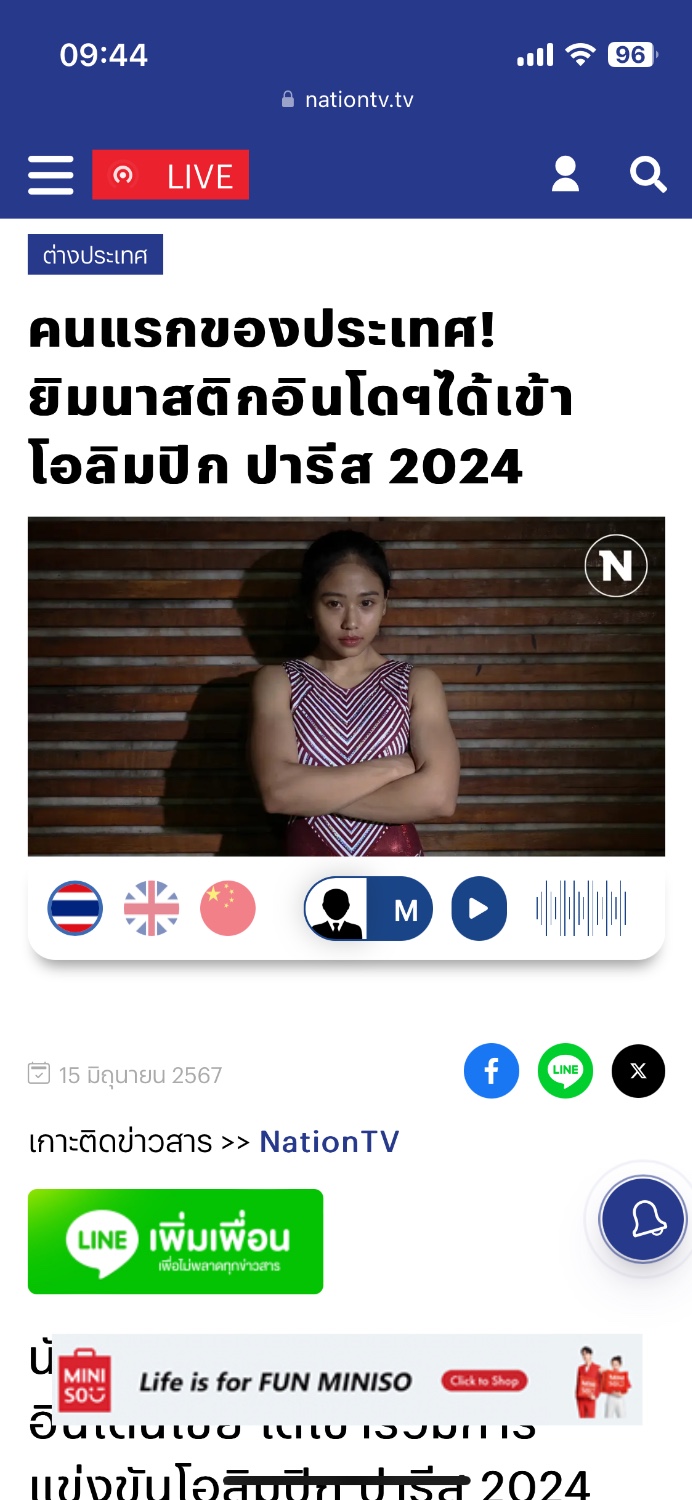The width and height of the screenshot is (692, 1500).
Task: Open the MINISO advertisement banner
Action: (347, 1379)
